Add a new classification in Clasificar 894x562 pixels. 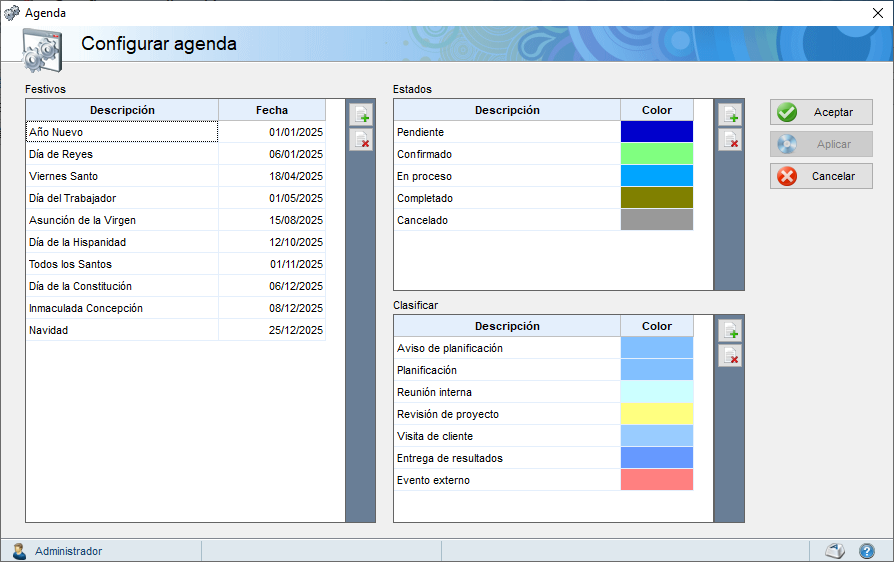coord(730,331)
